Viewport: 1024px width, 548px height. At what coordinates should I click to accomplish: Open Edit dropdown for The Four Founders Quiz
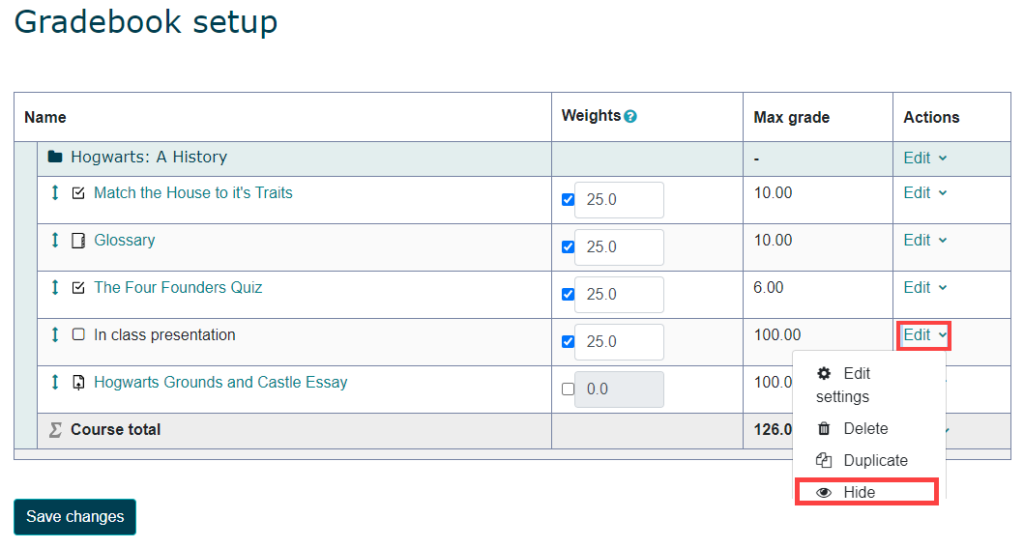pyautogui.click(x=924, y=288)
